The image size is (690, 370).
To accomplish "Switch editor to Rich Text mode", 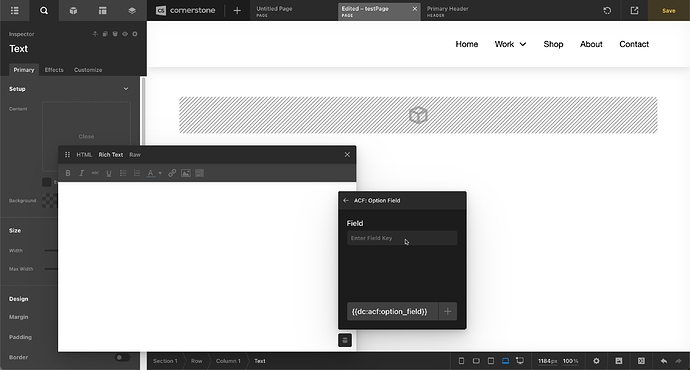I will tap(111, 154).
